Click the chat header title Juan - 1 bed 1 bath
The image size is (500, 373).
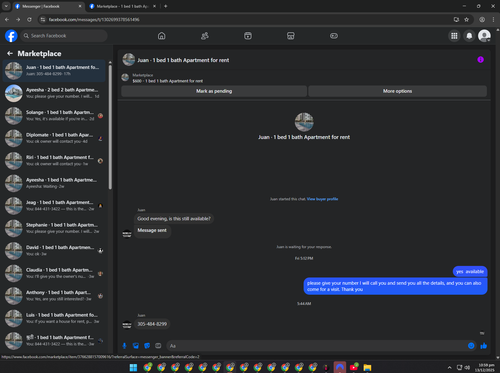(x=183, y=60)
